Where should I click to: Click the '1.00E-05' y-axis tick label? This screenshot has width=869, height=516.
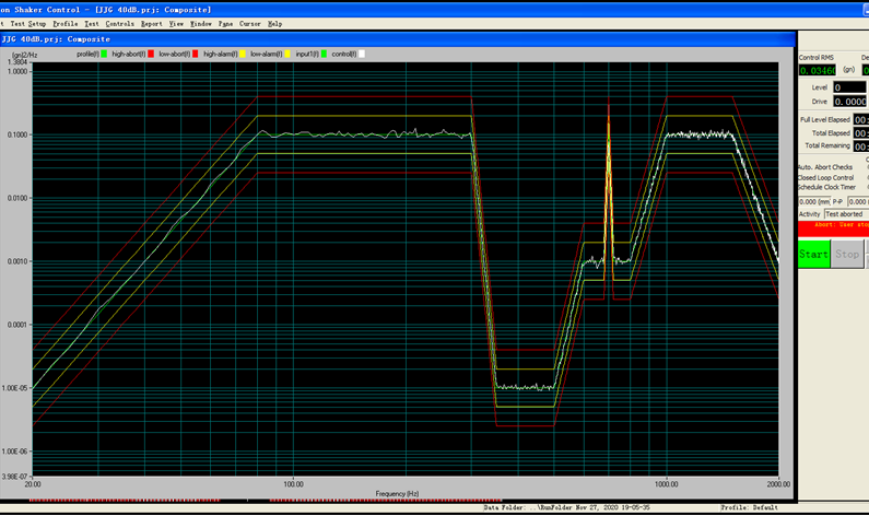tap(16, 388)
